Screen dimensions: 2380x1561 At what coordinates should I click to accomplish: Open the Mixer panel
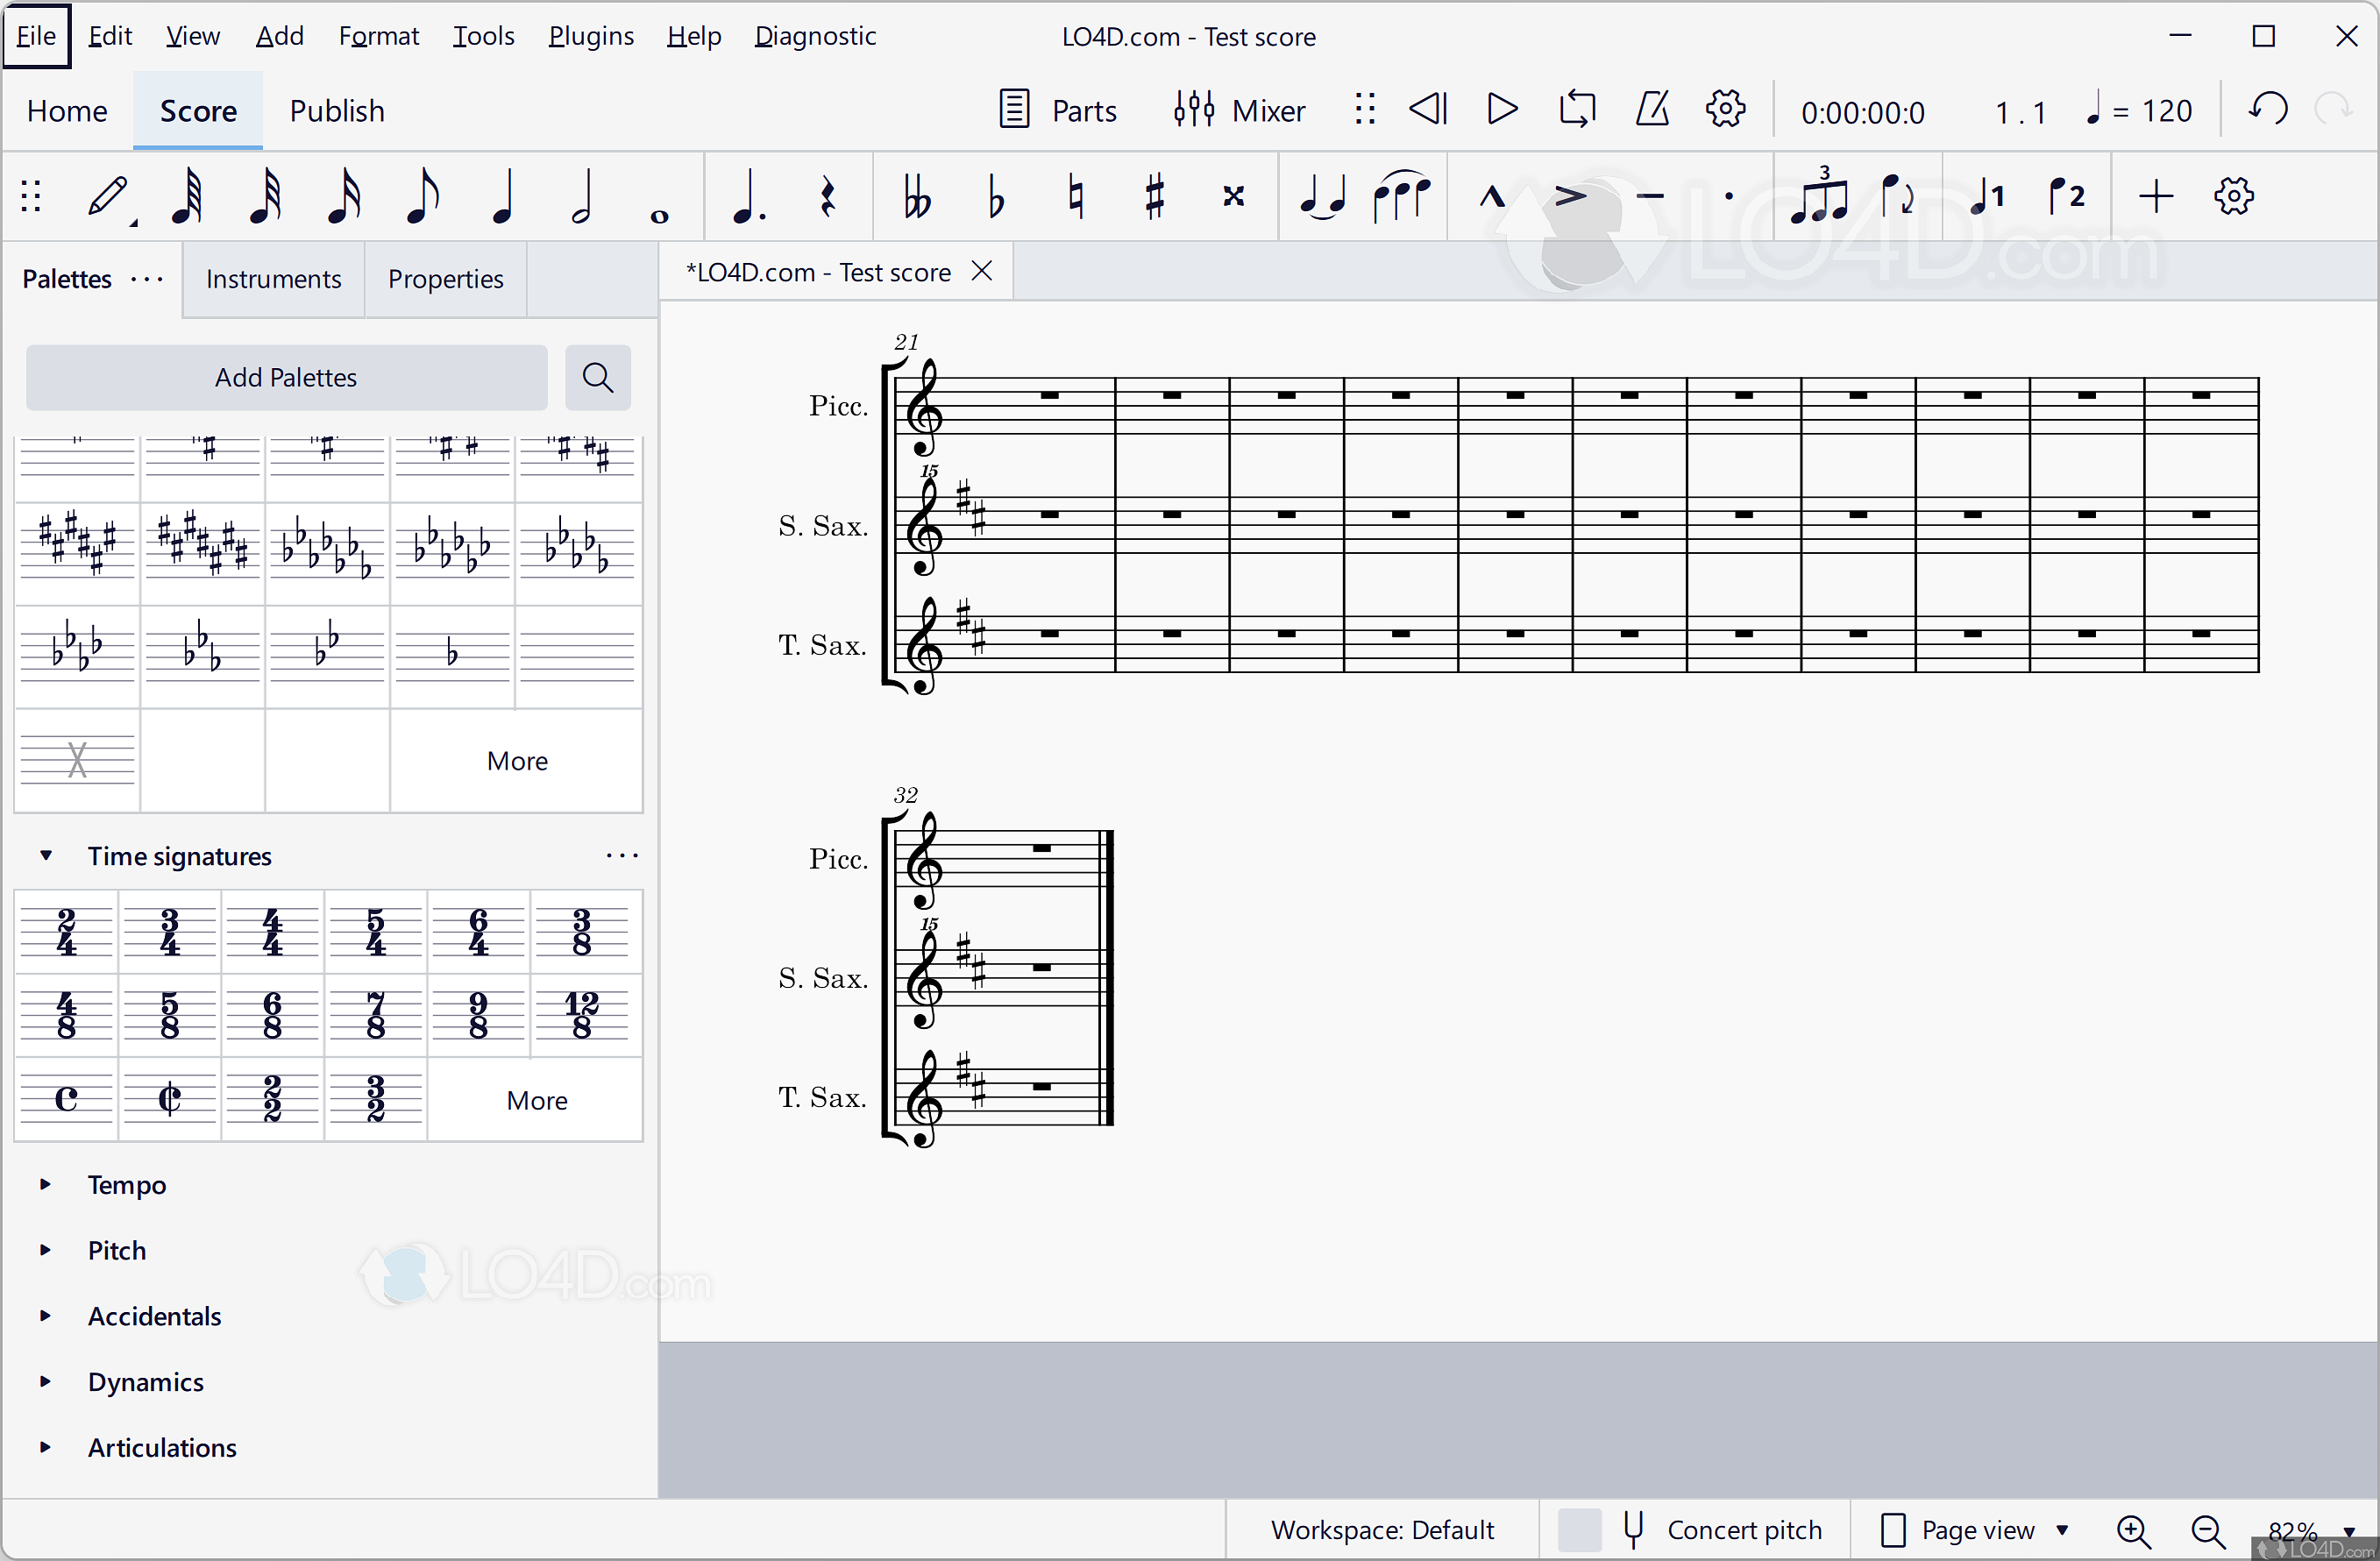(1239, 110)
